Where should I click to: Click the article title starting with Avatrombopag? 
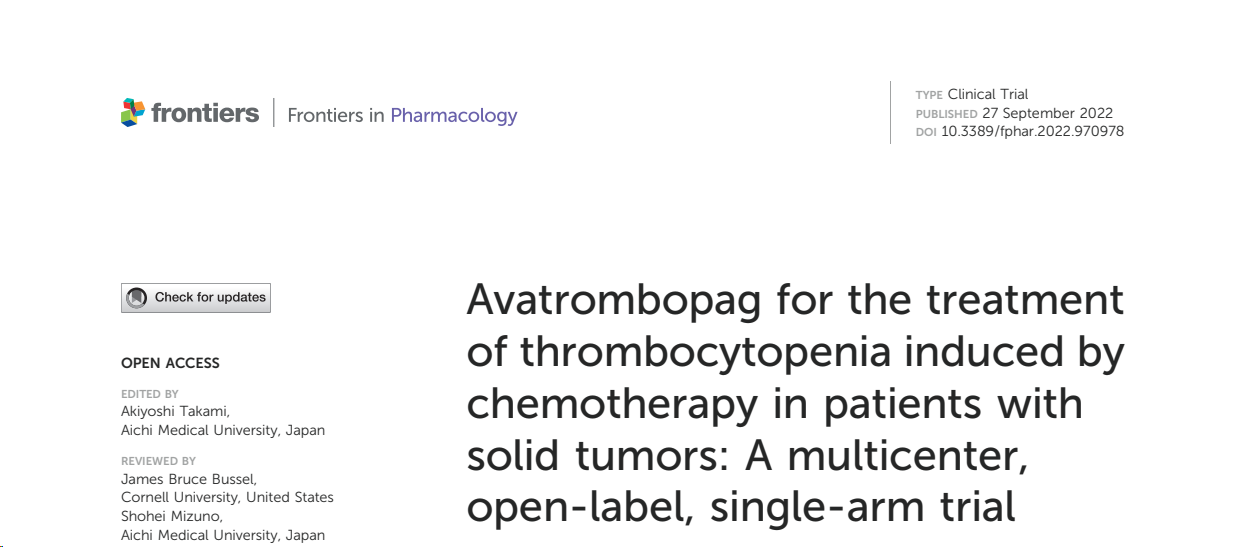795,403
